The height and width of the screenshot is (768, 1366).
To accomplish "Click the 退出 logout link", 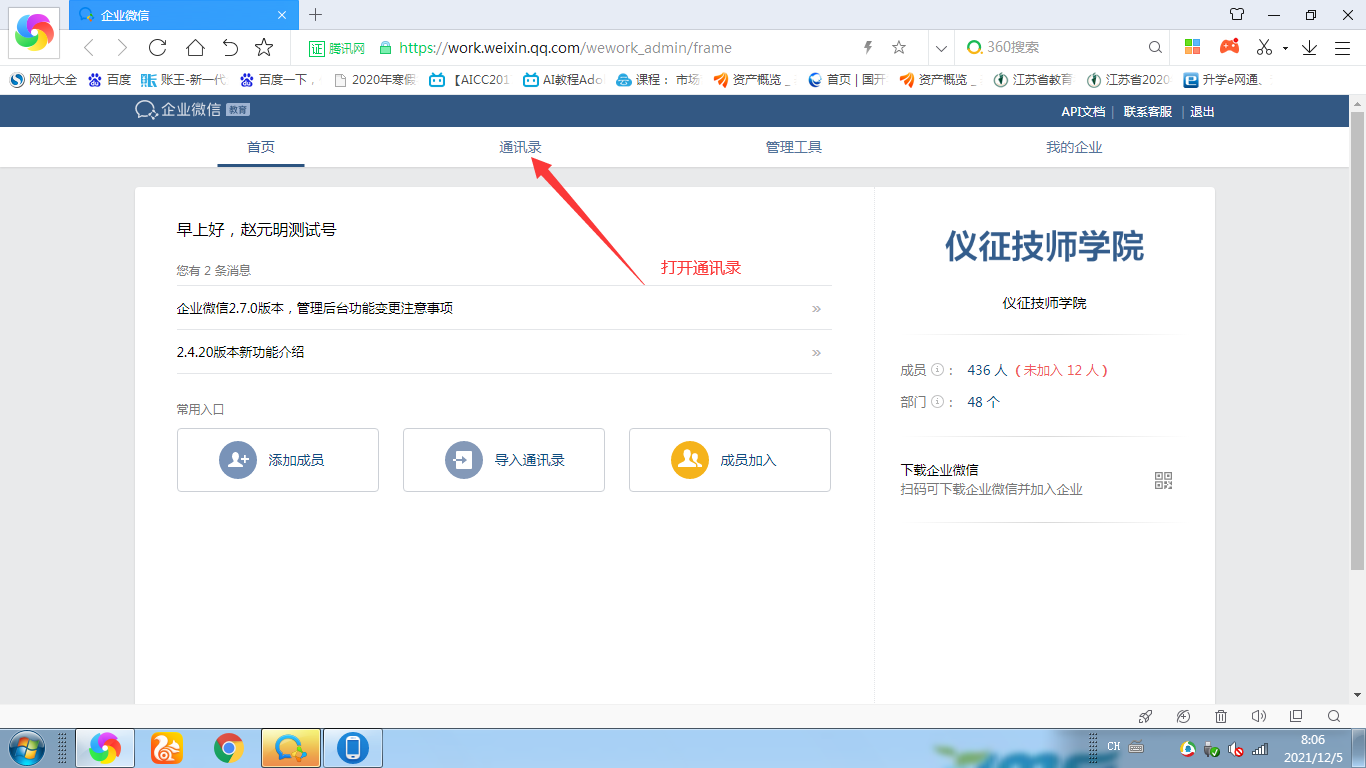I will [x=1202, y=112].
